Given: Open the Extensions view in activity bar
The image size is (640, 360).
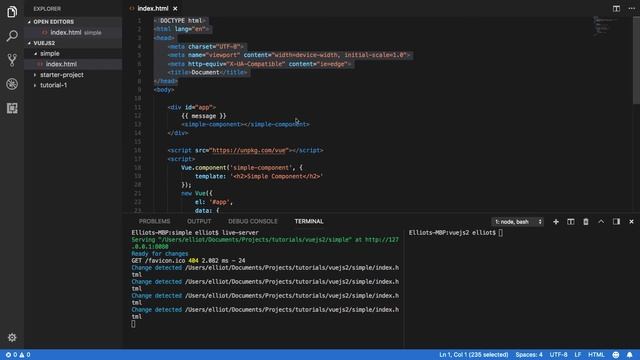Looking at the screenshot, I should click(x=12, y=108).
